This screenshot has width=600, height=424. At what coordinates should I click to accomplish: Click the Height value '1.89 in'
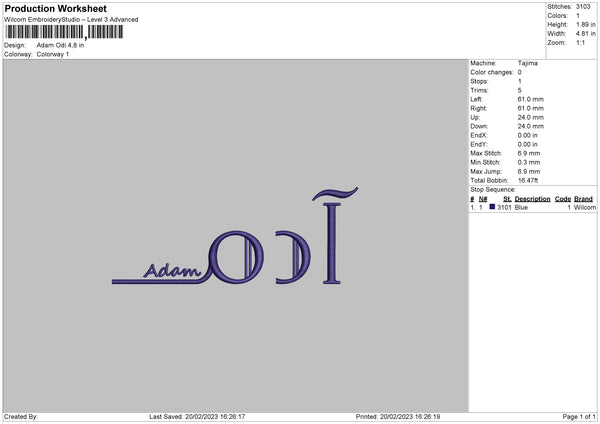pyautogui.click(x=586, y=24)
